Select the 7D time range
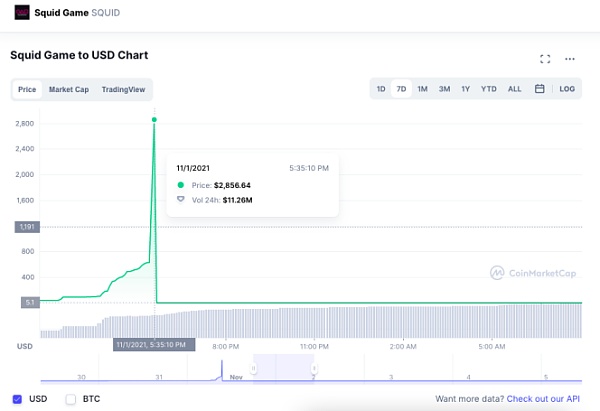Viewport: 600px width, 411px height. click(401, 89)
